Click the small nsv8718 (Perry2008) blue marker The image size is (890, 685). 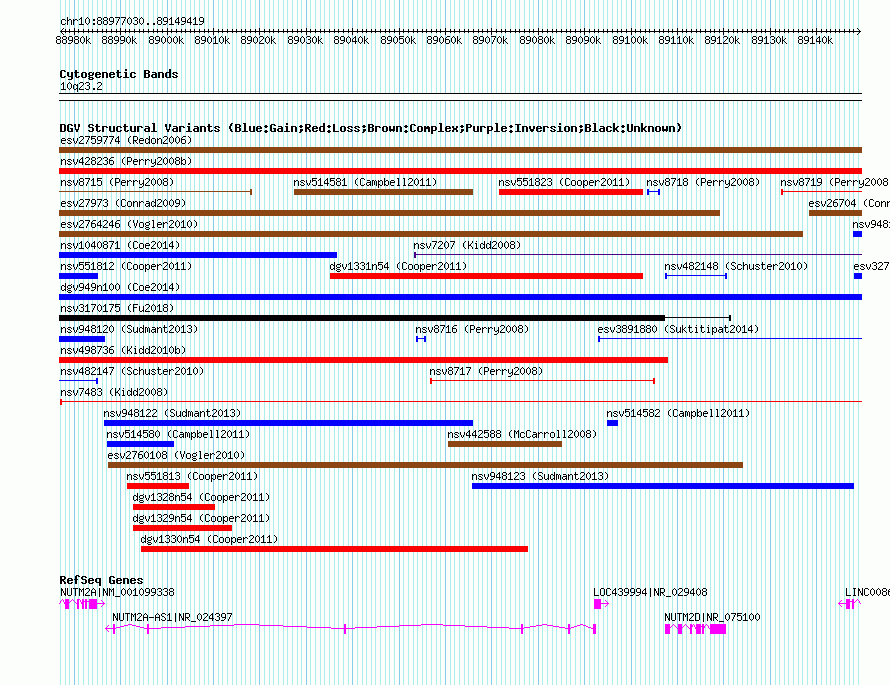tap(653, 192)
